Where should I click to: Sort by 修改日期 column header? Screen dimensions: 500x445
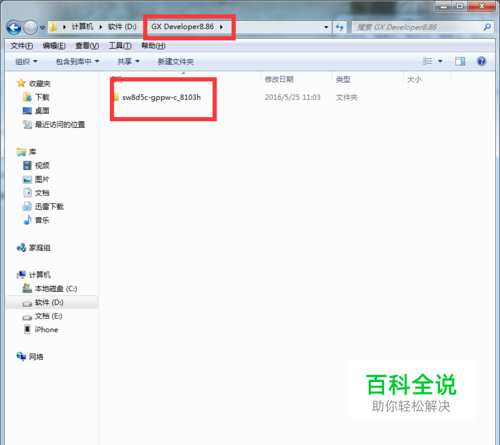(279, 79)
